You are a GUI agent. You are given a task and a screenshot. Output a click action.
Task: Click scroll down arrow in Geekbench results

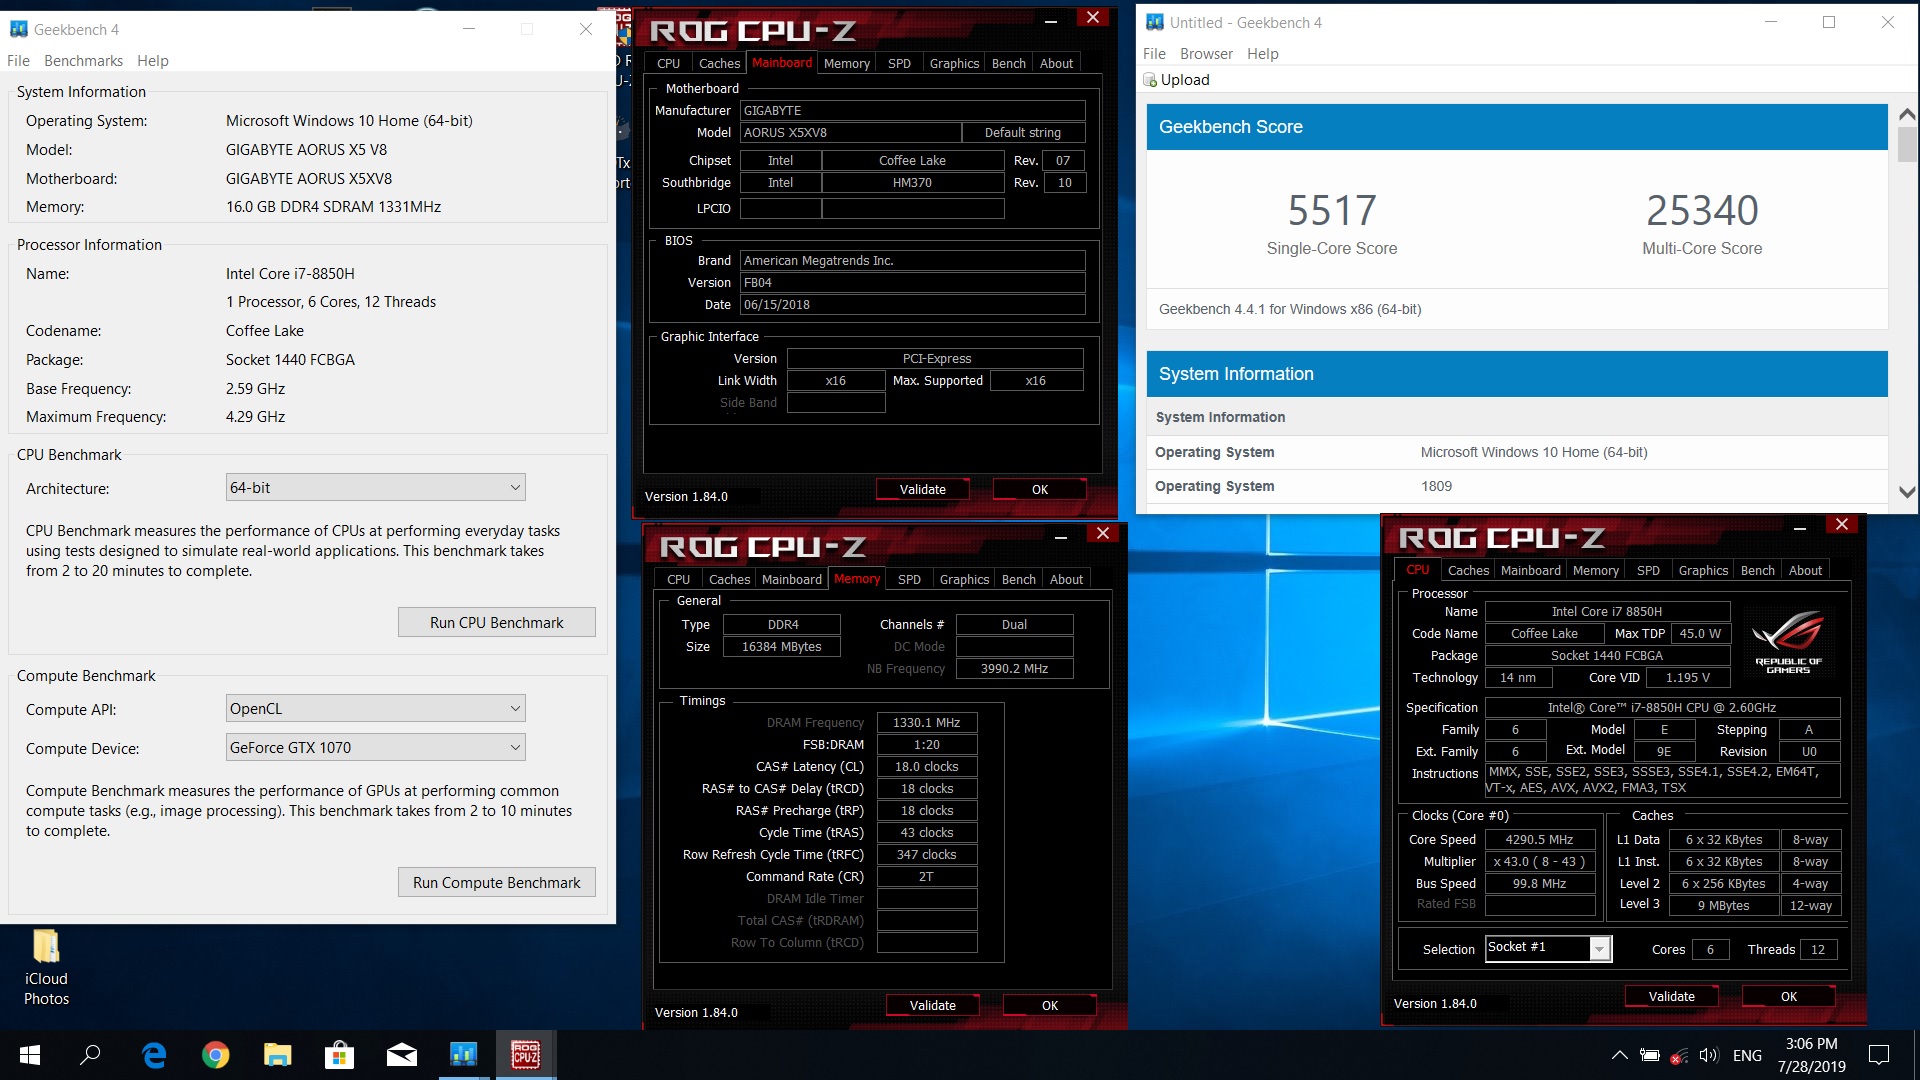[1907, 492]
